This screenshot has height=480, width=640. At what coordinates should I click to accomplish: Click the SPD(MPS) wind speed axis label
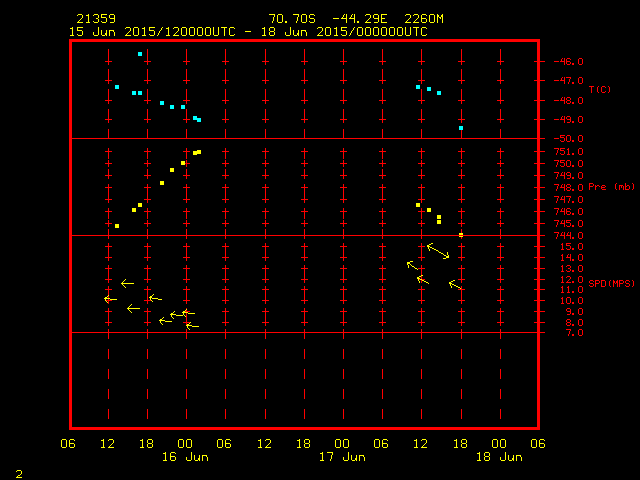(x=611, y=284)
